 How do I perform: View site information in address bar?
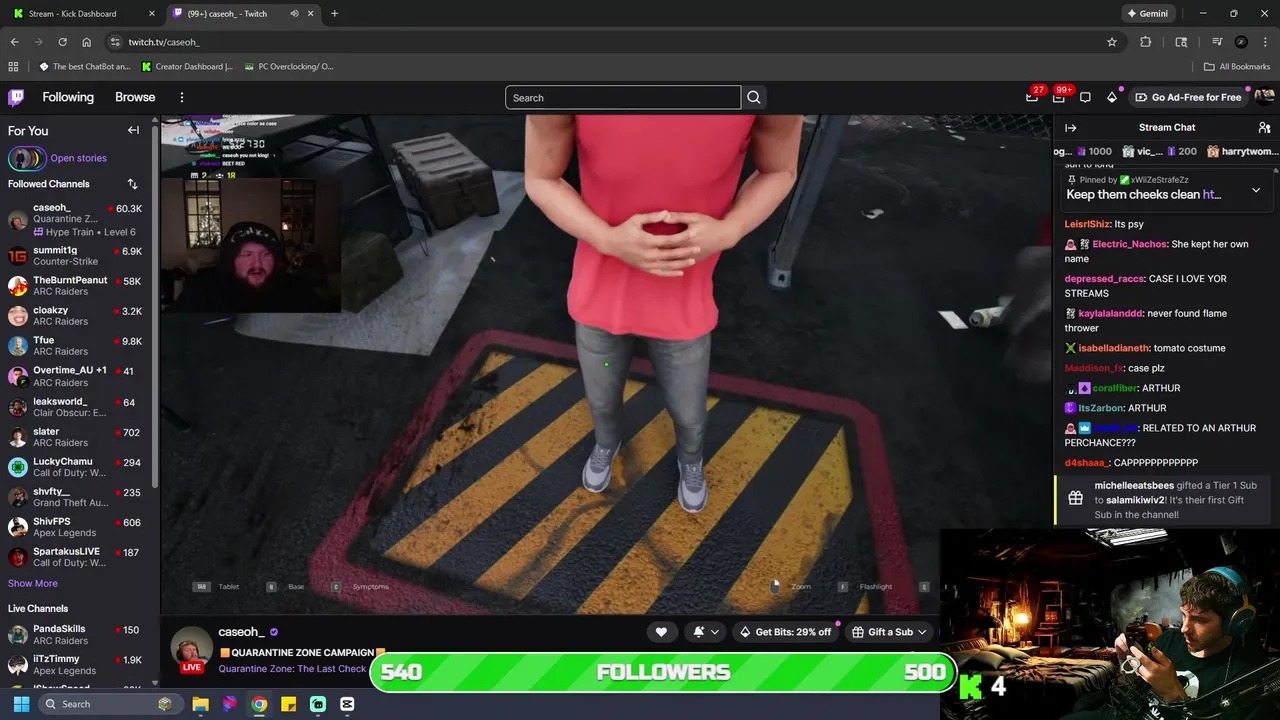click(x=115, y=42)
